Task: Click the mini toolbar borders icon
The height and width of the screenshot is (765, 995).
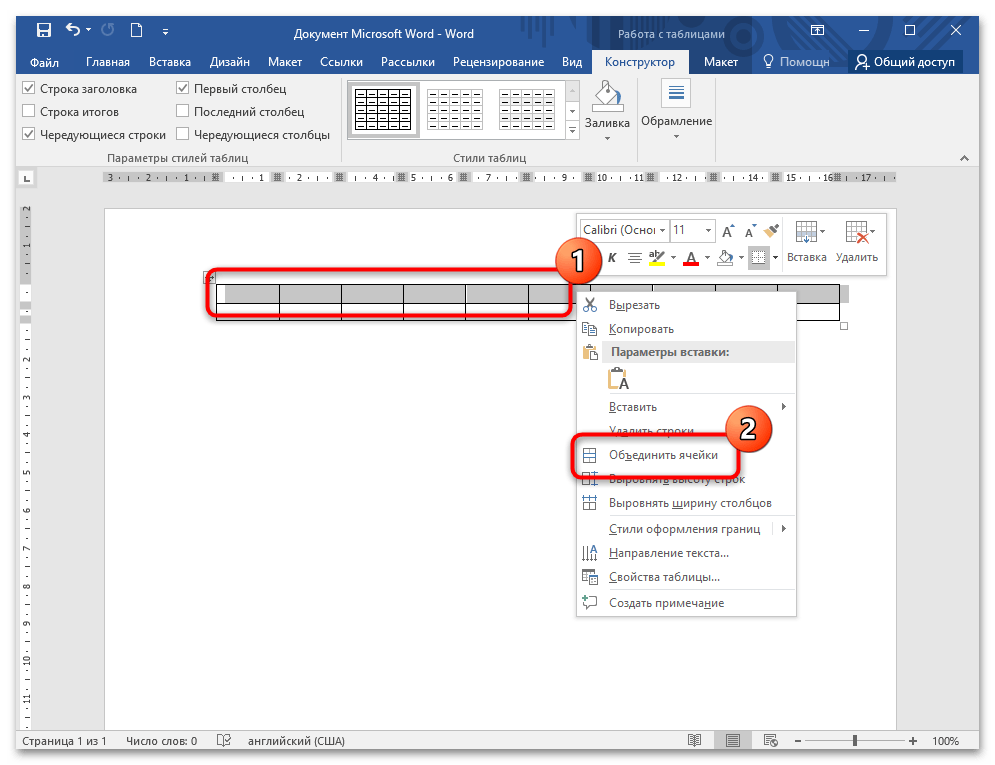Action: click(x=758, y=258)
